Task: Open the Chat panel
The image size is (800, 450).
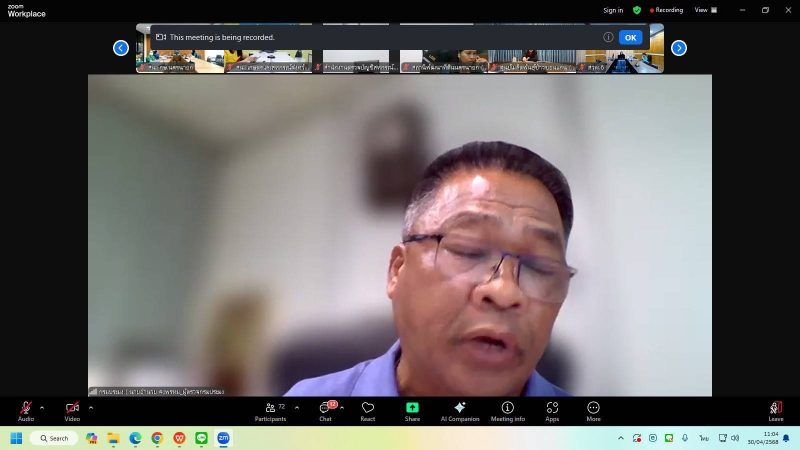Action: pyautogui.click(x=325, y=411)
